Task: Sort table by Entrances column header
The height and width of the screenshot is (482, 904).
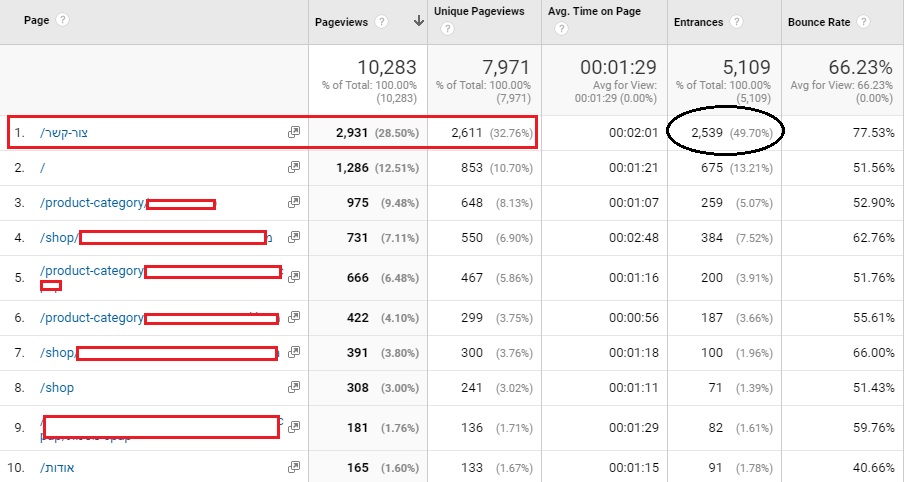Action: [698, 21]
